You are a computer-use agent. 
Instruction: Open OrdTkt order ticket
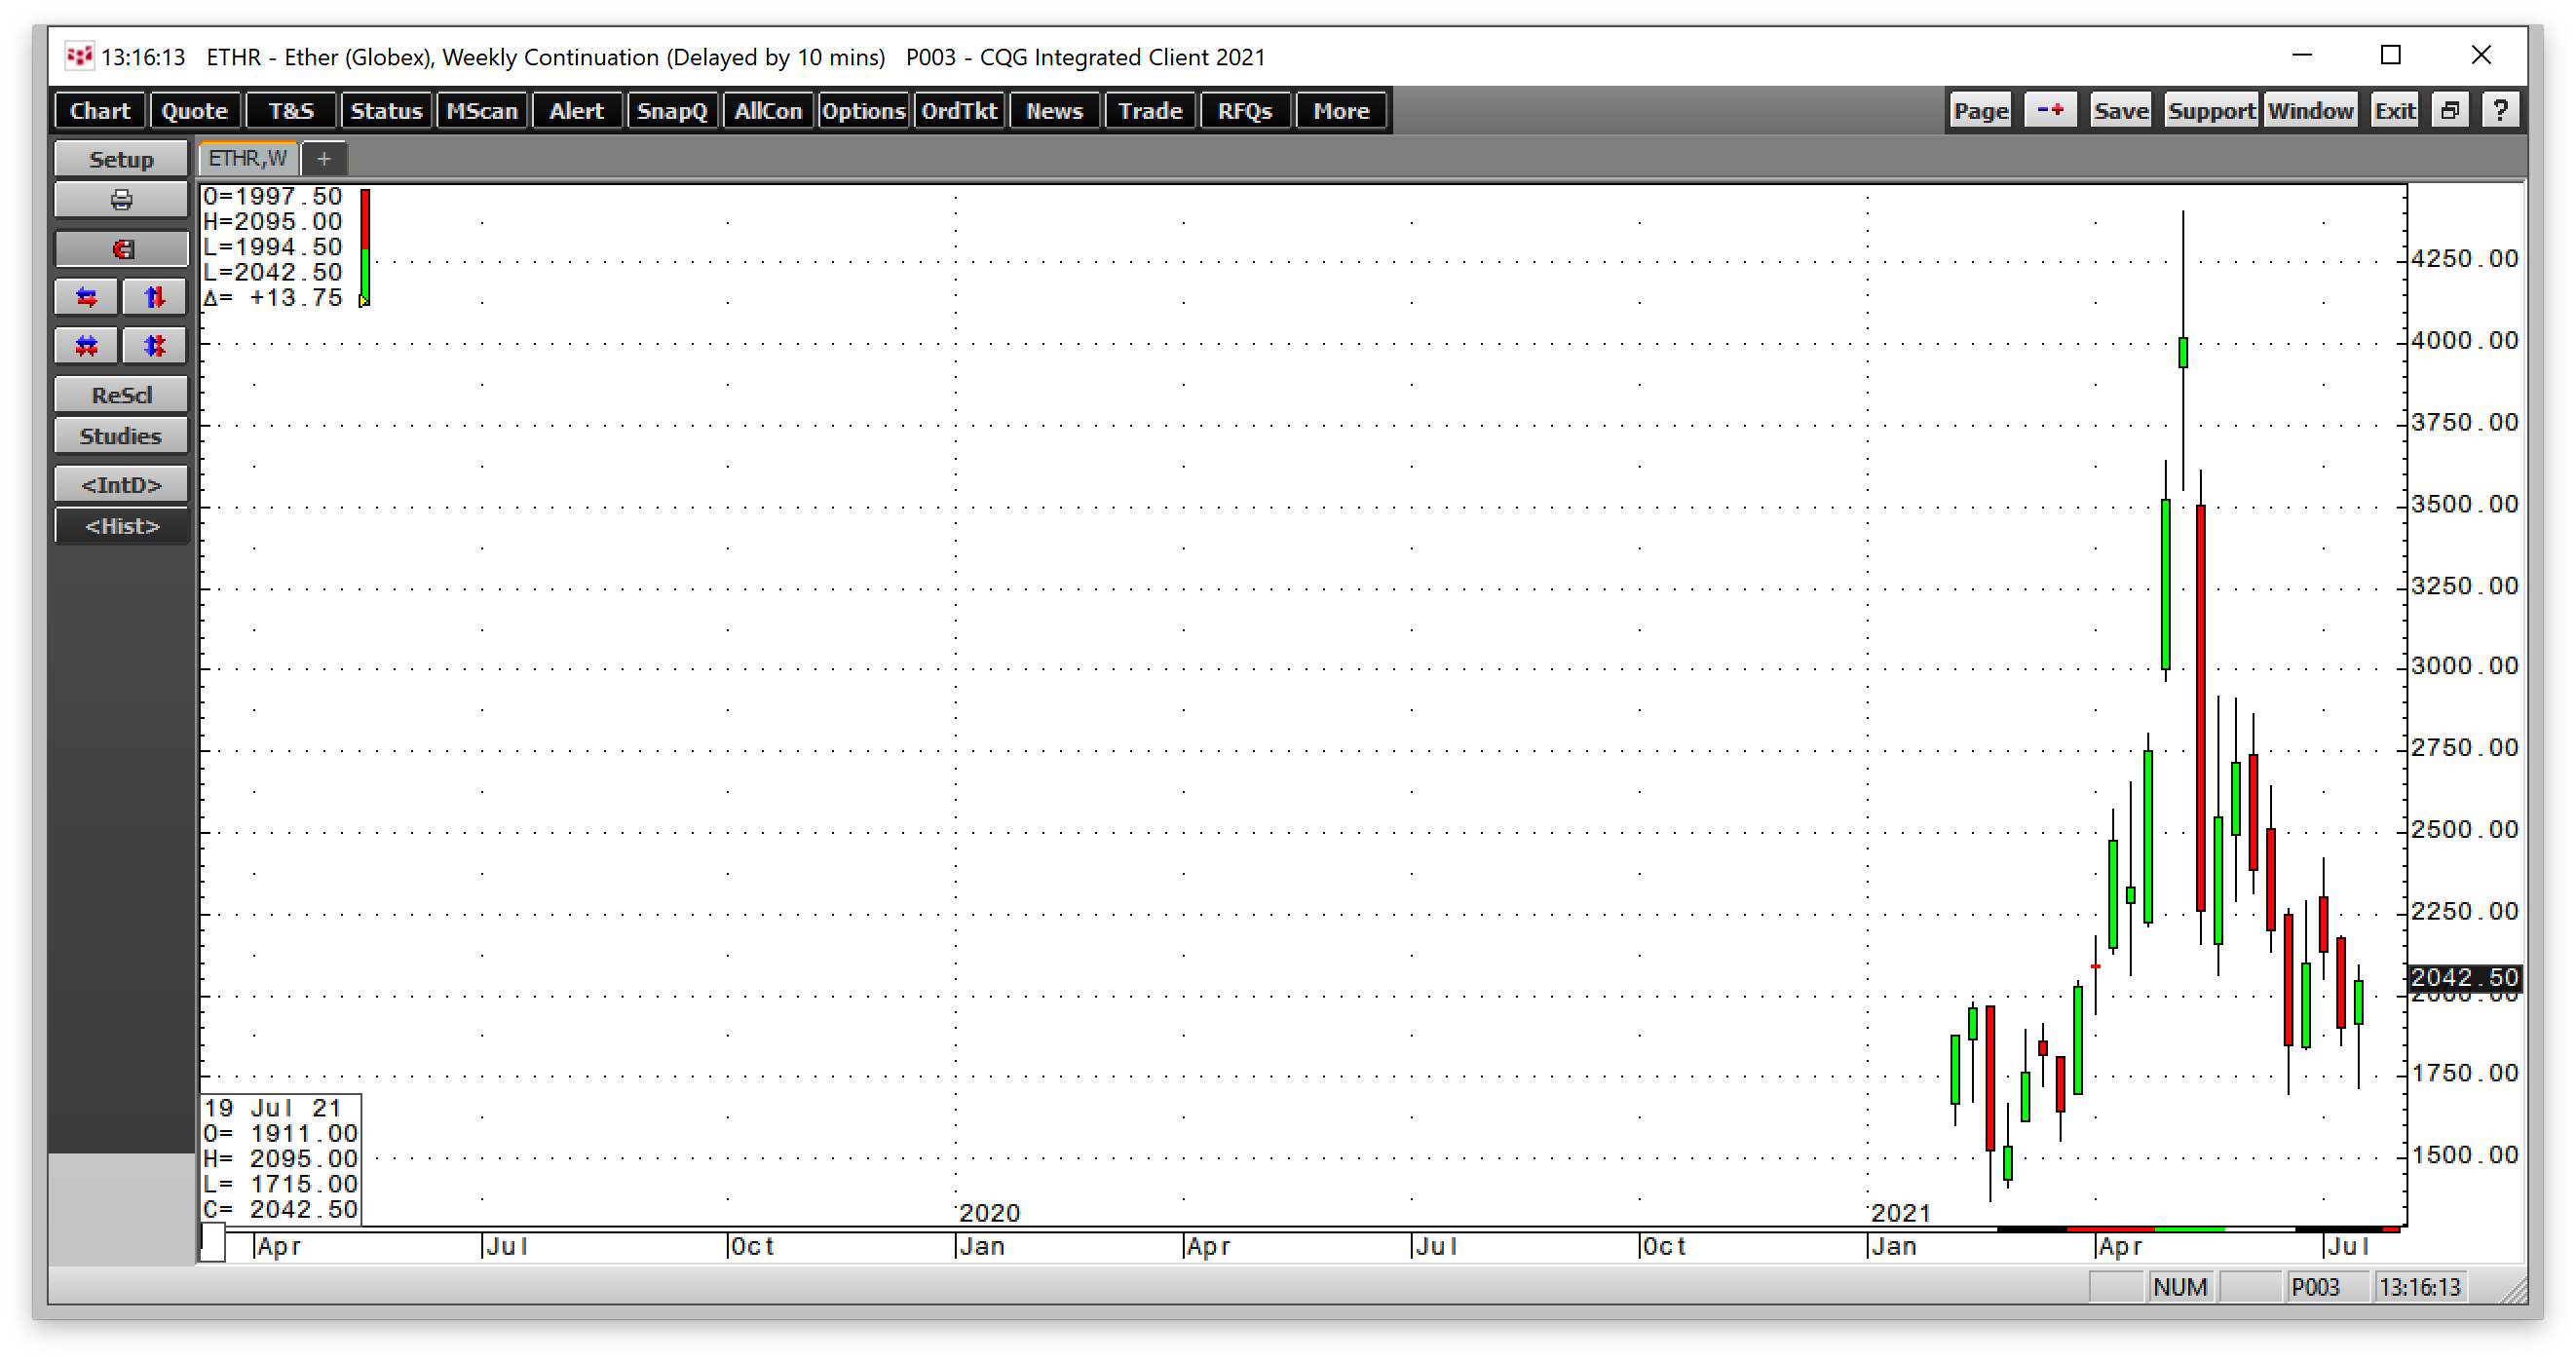pos(959,111)
